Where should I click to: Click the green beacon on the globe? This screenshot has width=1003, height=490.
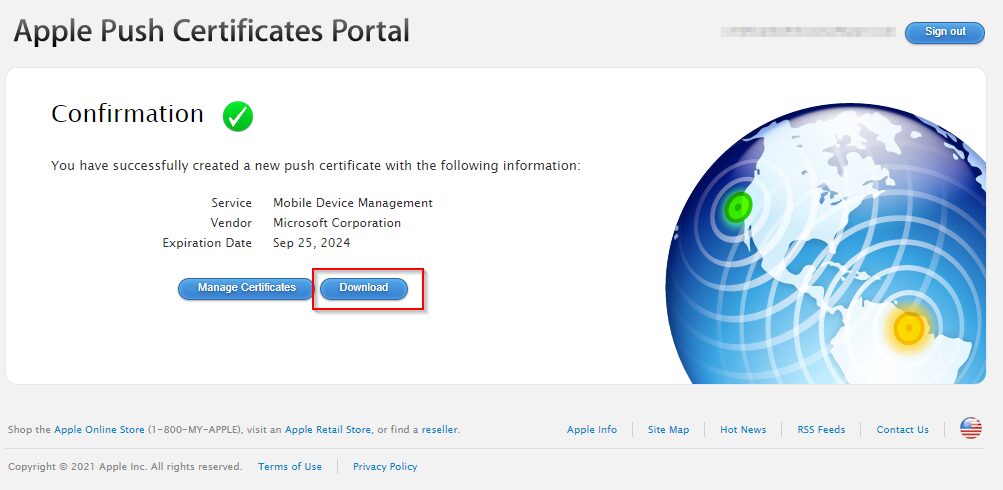[738, 207]
